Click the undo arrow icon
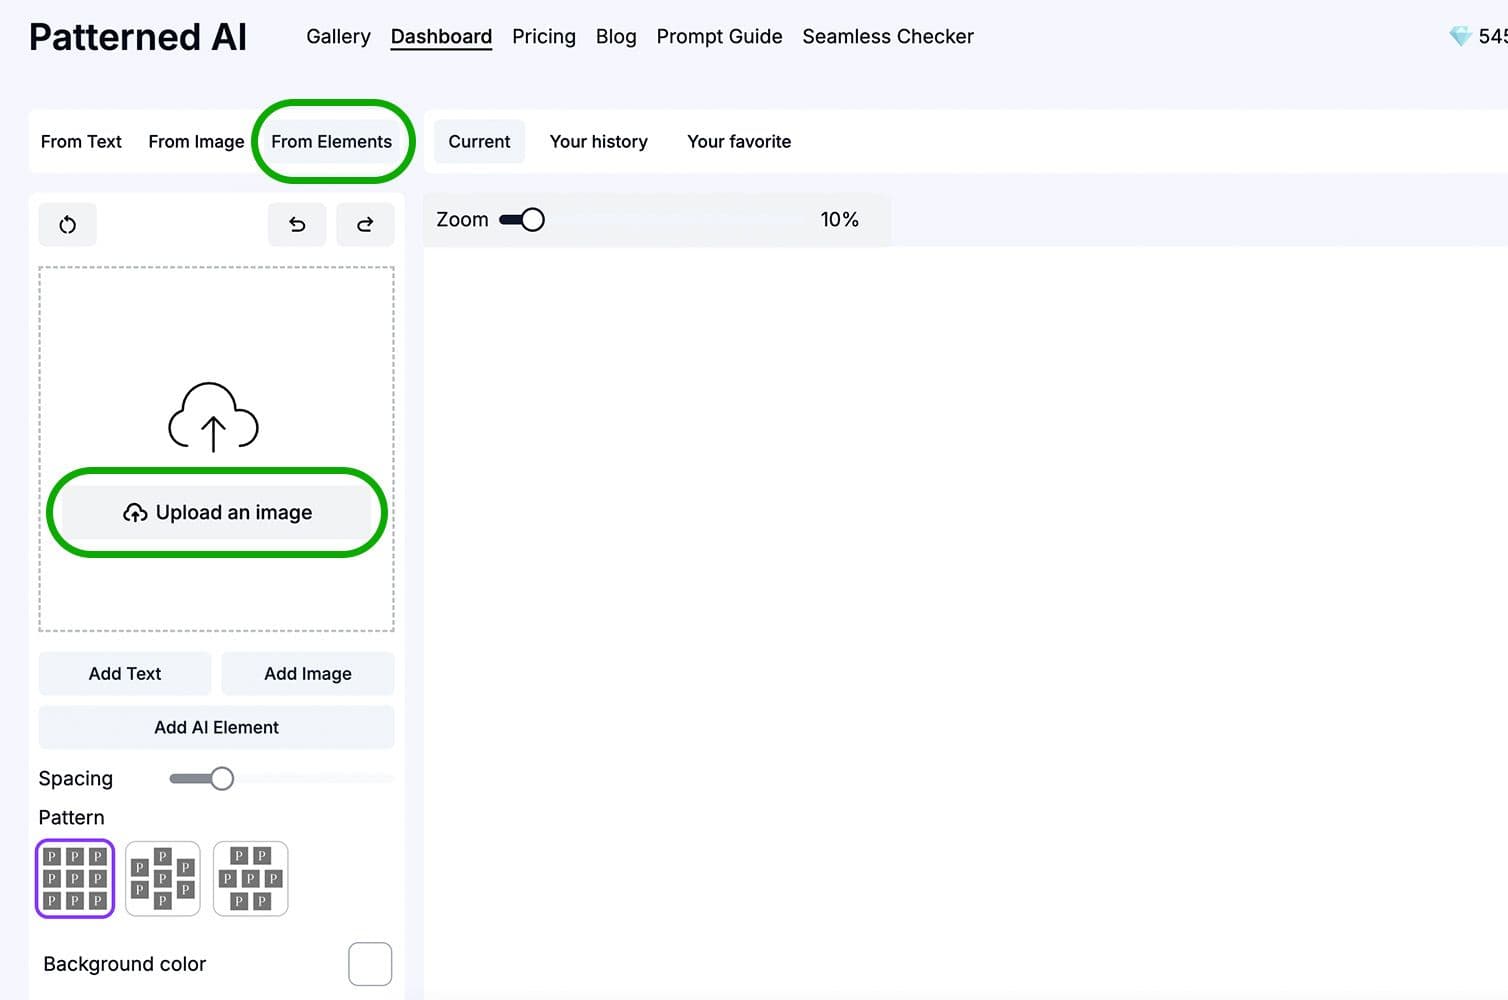Viewport: 1508px width, 1000px height. click(x=297, y=225)
